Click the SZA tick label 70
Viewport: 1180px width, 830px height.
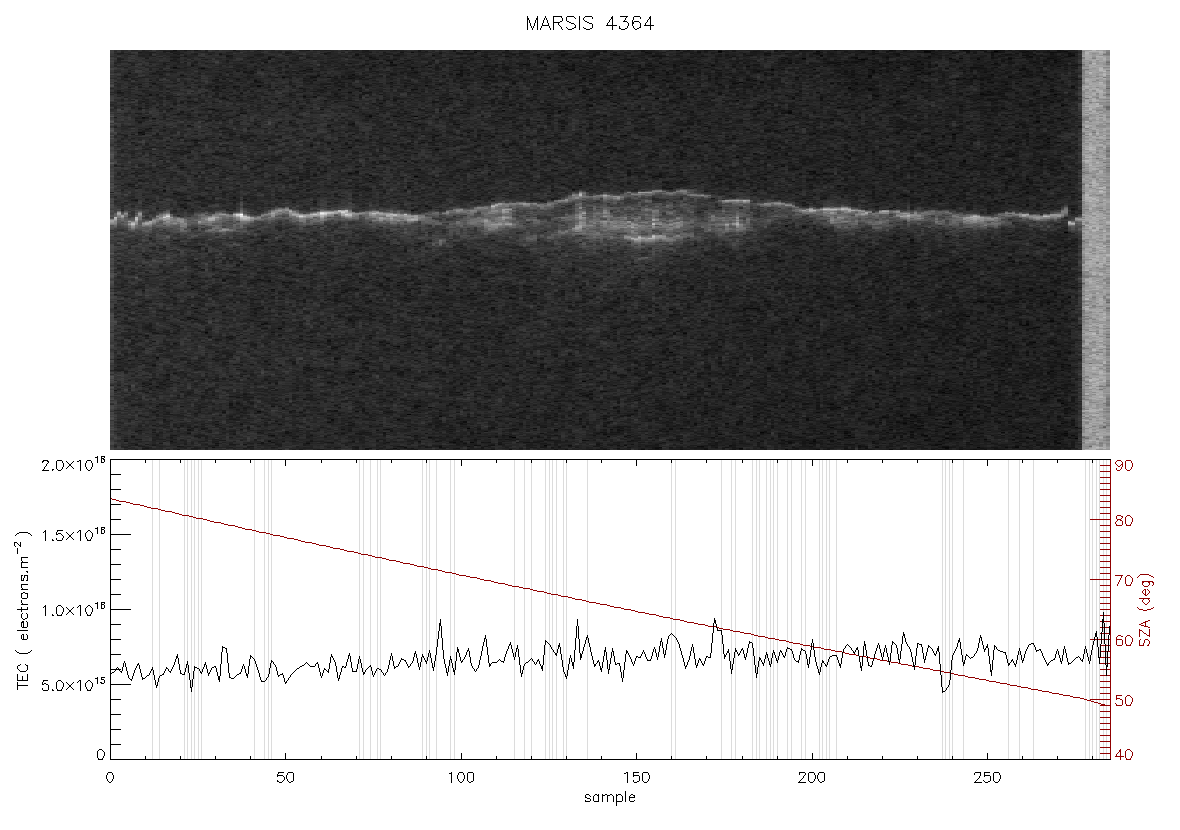[x=1124, y=581]
